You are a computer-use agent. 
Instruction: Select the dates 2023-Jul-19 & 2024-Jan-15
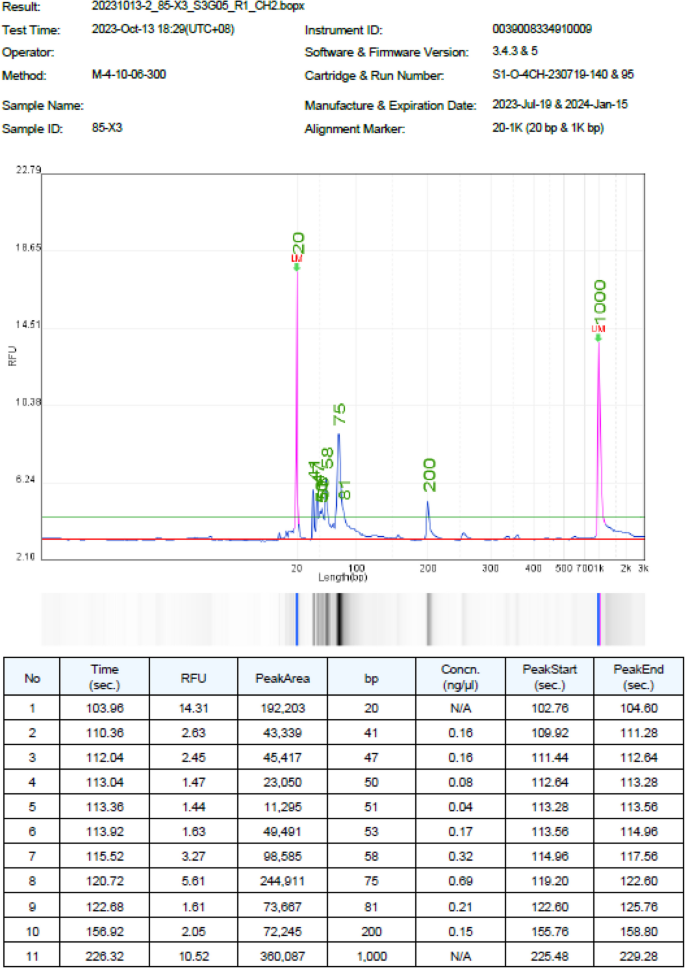(x=560, y=104)
